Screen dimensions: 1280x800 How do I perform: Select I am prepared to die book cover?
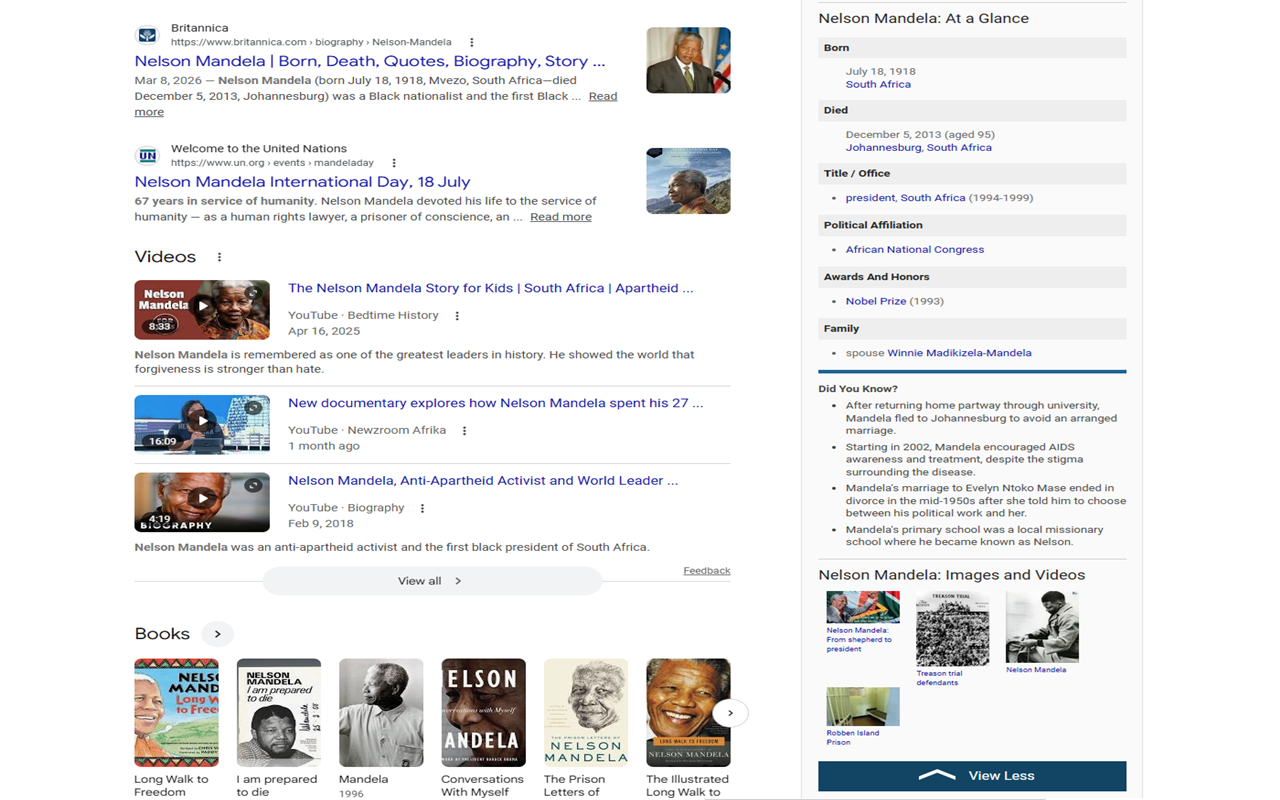tap(279, 713)
